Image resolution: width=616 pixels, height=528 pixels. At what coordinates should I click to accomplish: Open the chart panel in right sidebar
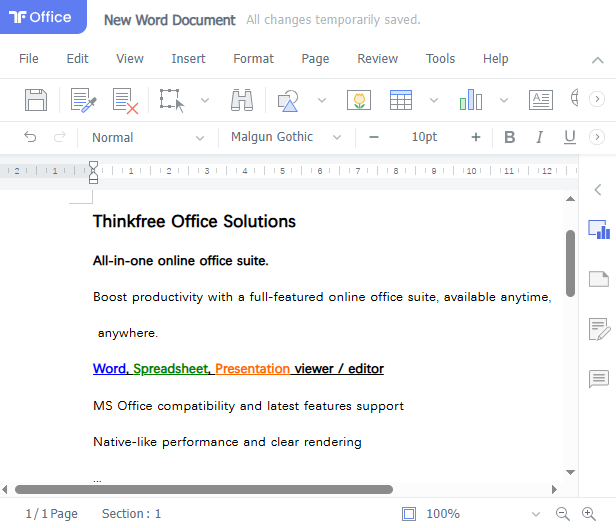[x=599, y=229]
